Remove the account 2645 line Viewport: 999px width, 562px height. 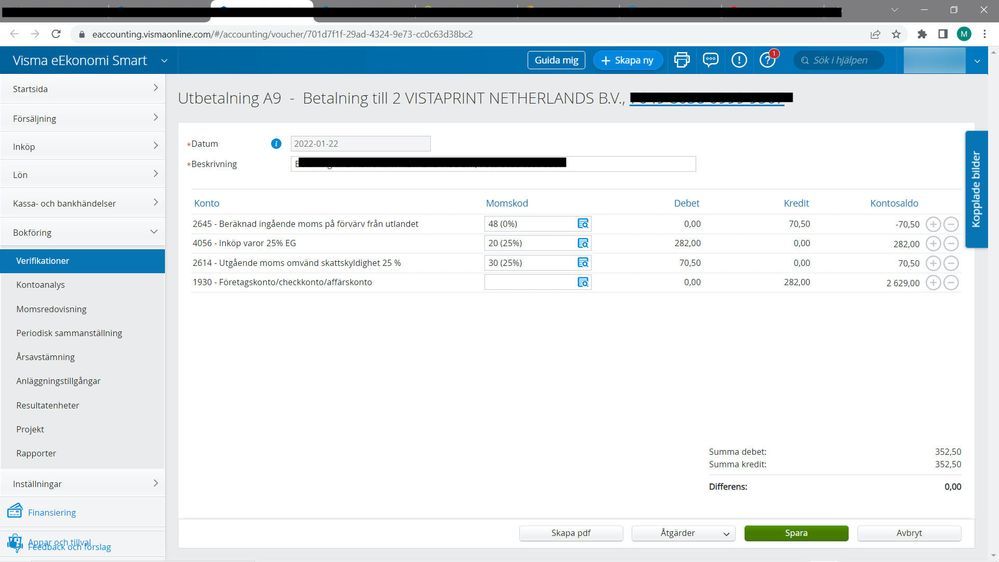click(951, 224)
